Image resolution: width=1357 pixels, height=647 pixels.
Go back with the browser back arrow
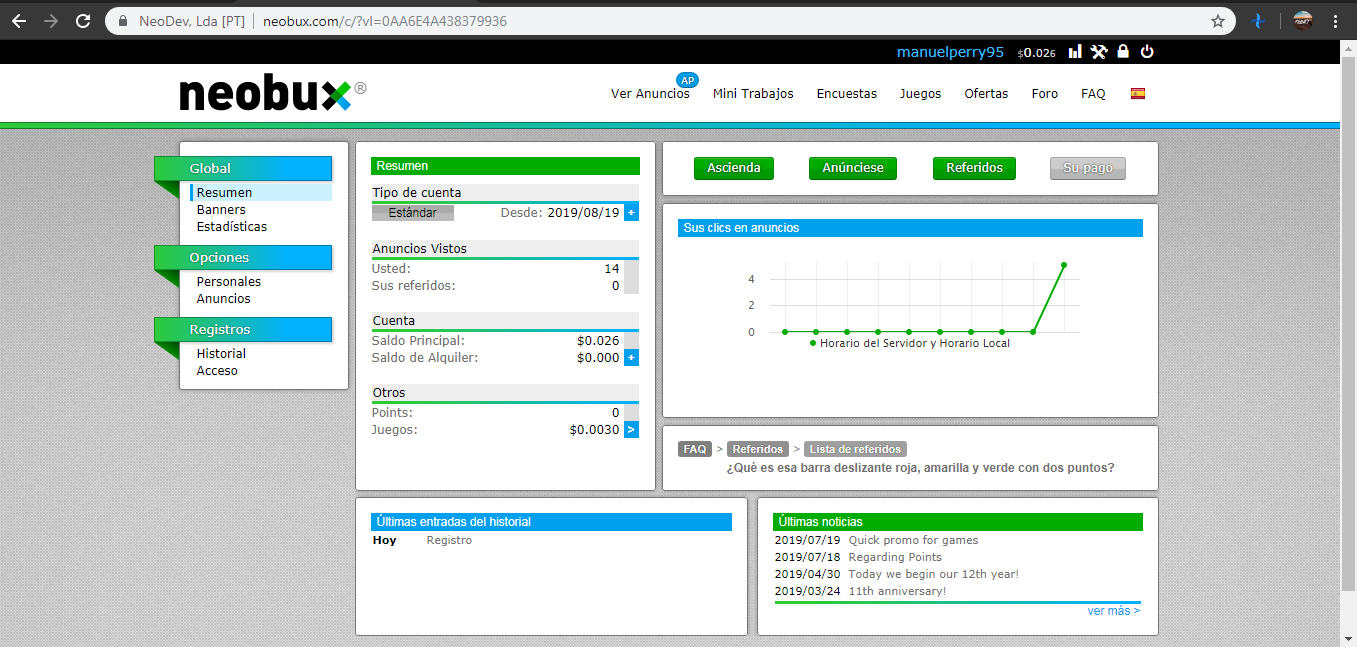tap(19, 20)
